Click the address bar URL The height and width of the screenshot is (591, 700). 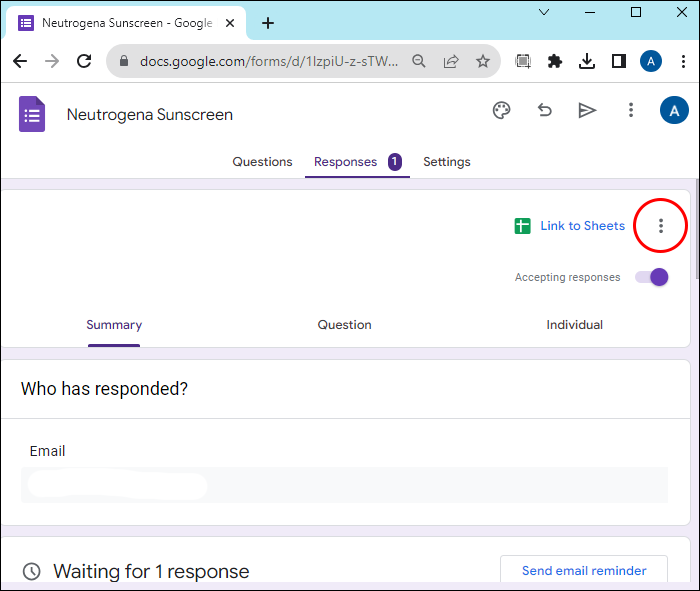[269, 61]
